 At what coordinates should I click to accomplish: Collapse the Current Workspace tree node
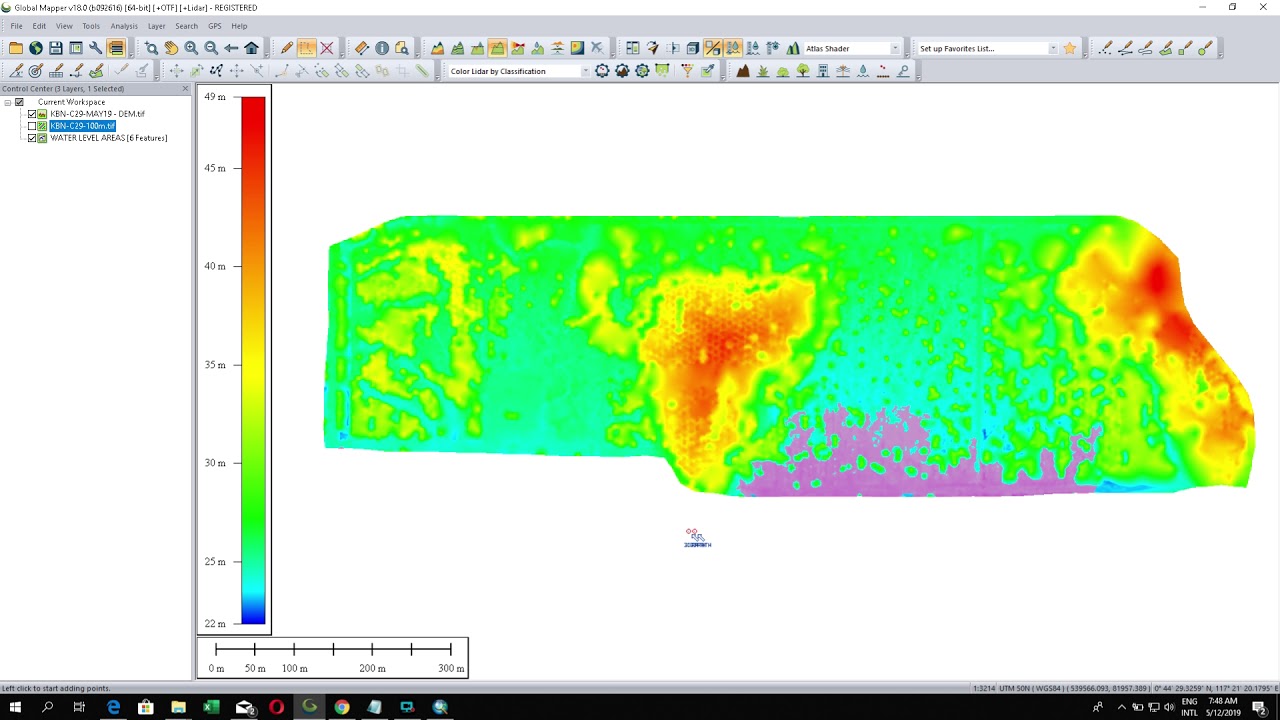click(7, 102)
